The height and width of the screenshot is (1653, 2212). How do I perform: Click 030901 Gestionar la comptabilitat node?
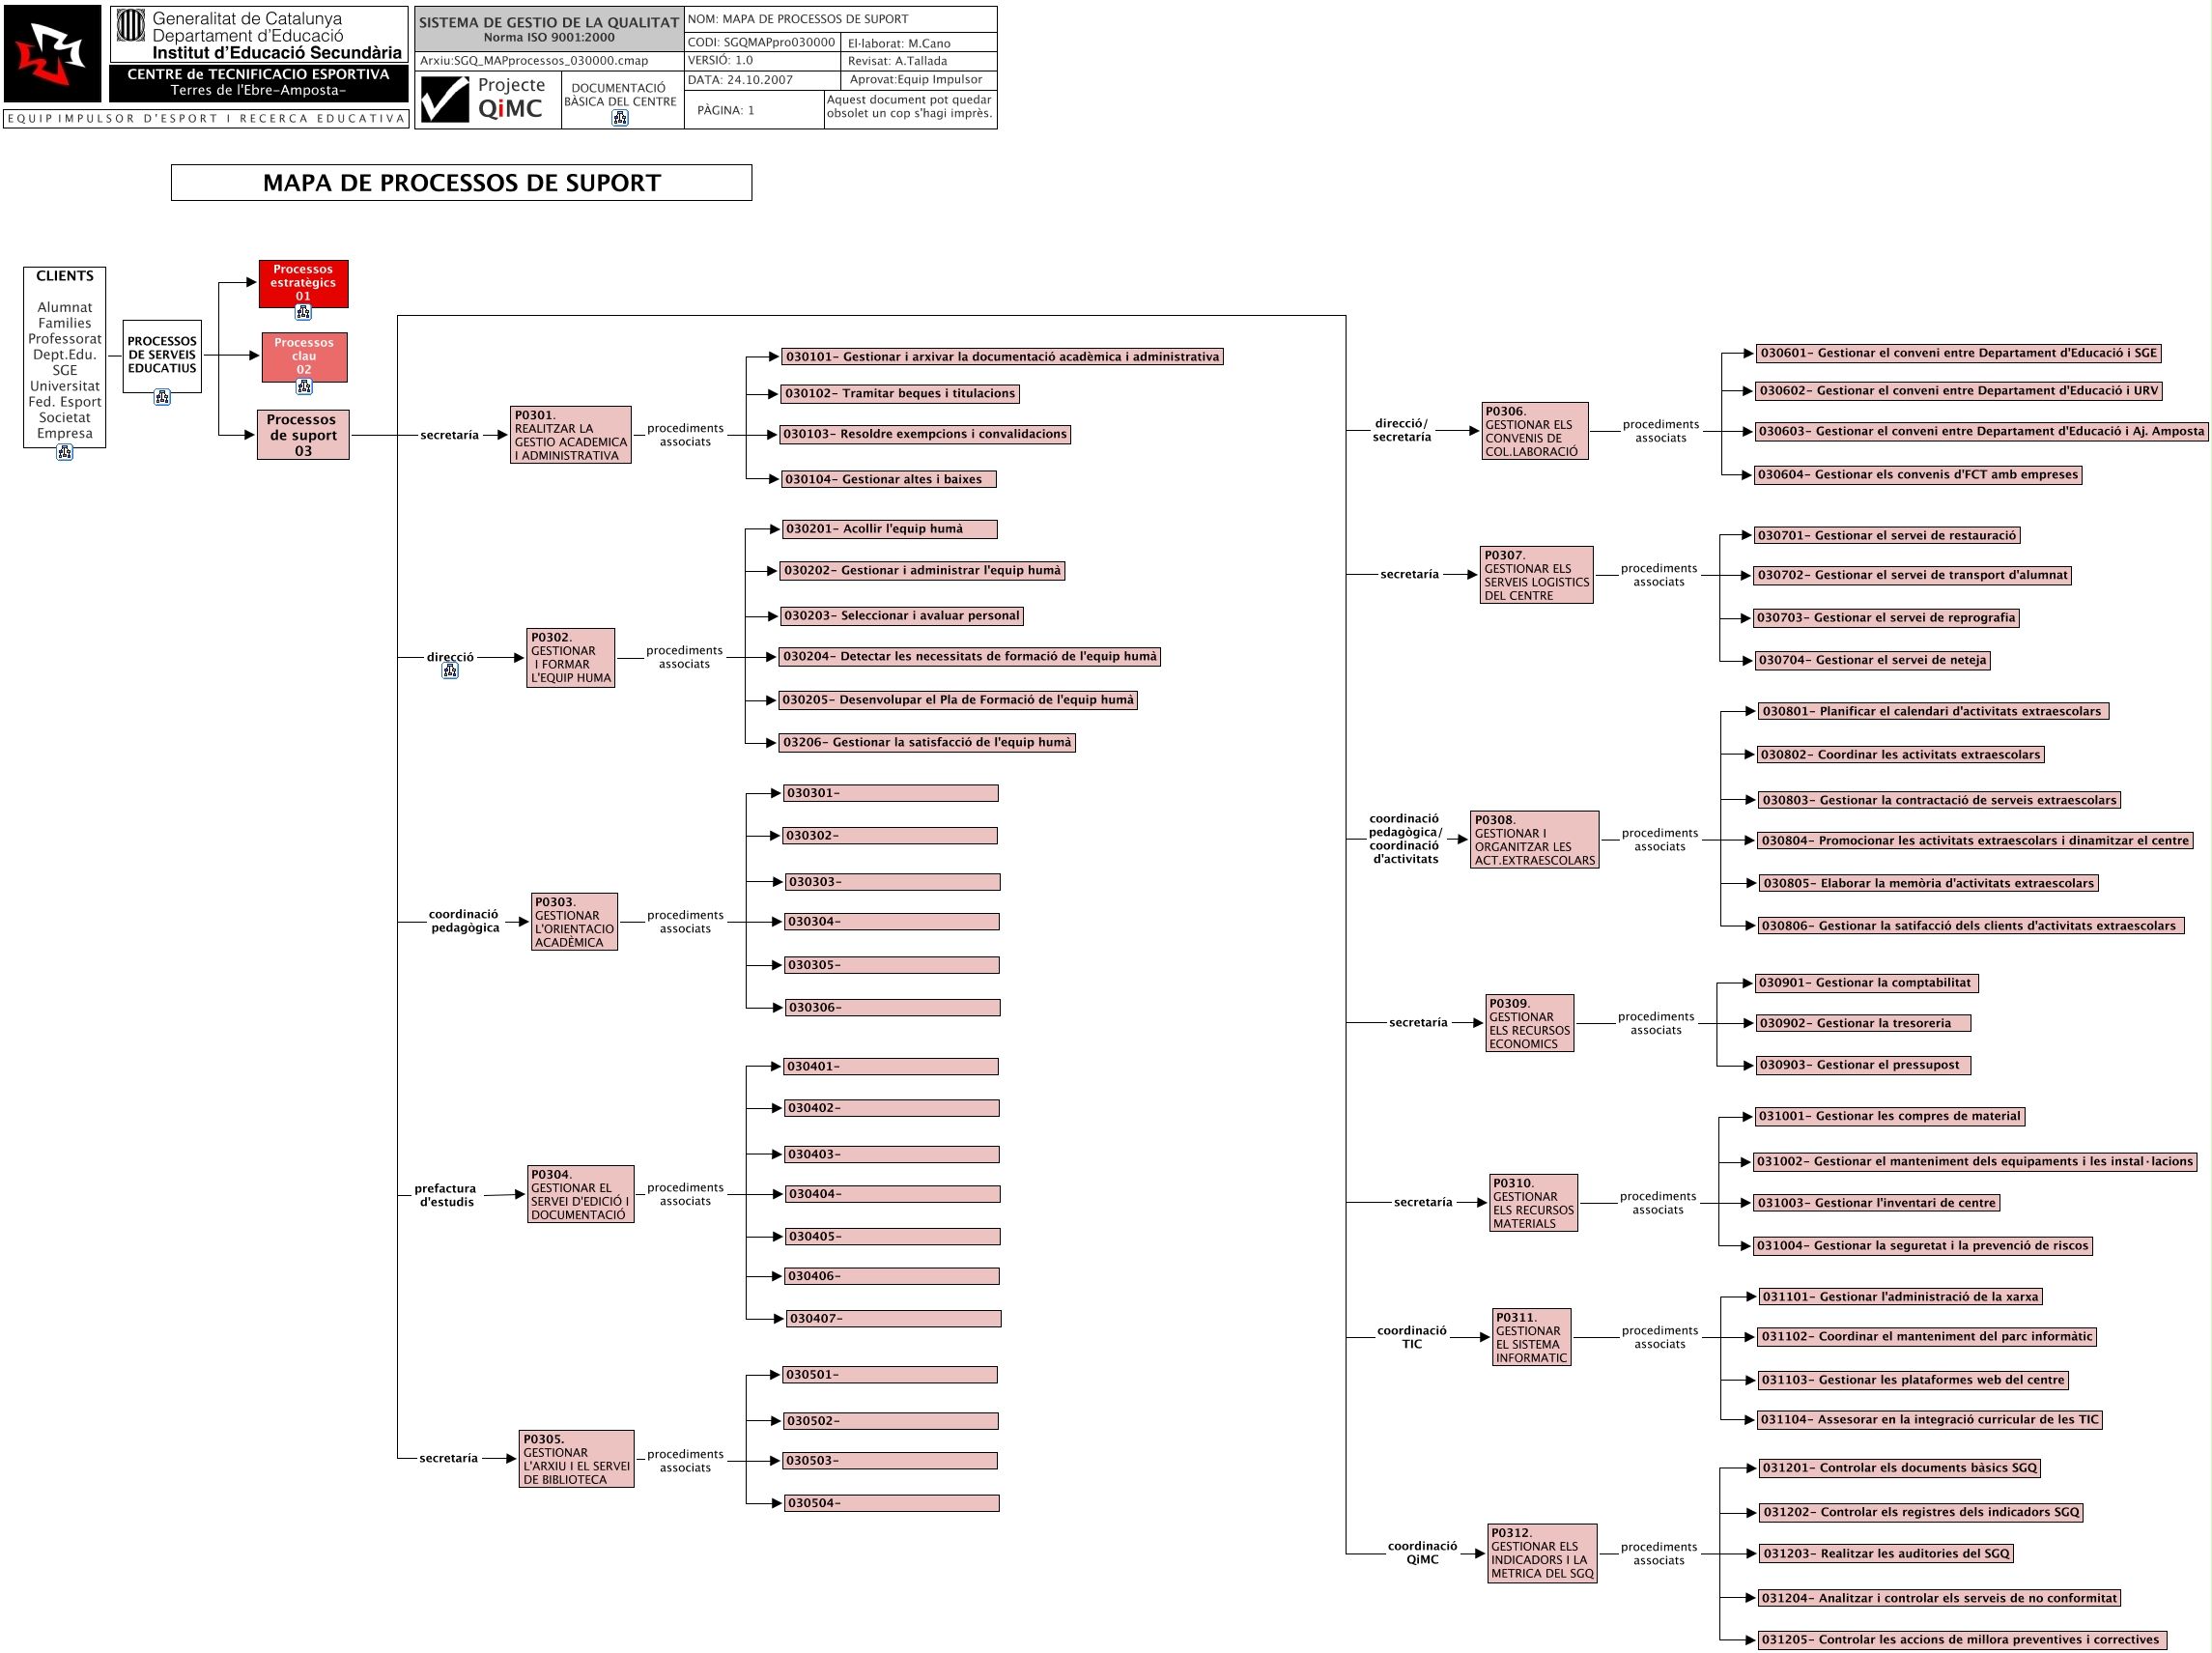point(1866,983)
